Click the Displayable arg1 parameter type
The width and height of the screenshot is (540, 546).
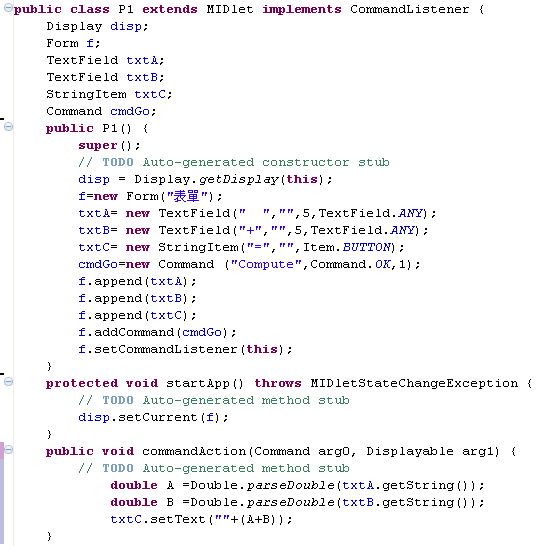click(x=410, y=452)
